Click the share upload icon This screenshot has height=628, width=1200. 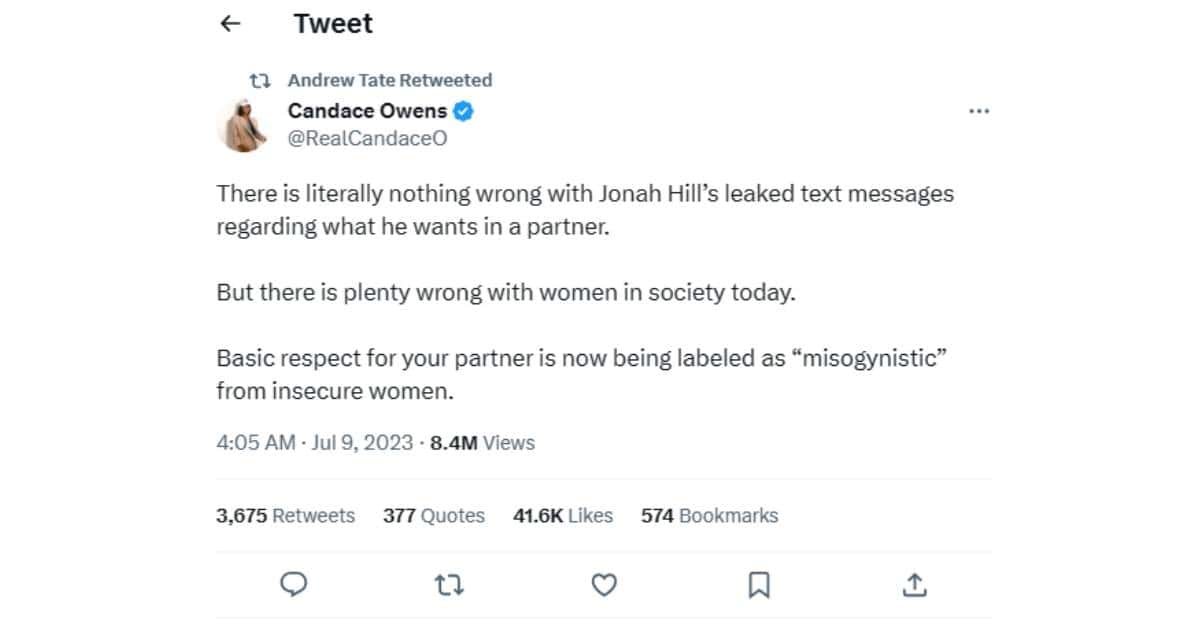point(915,584)
